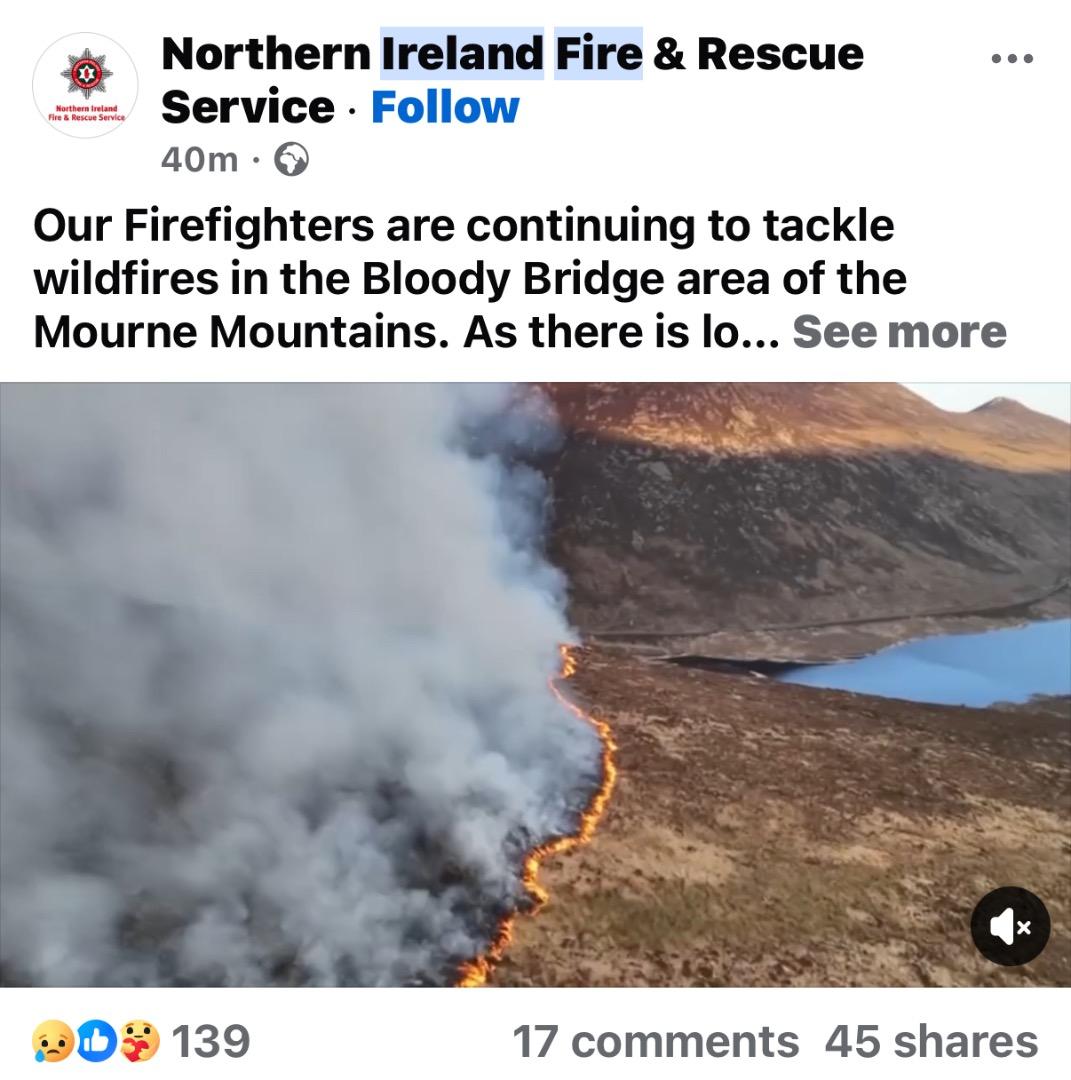Click the care hug reaction emoji
The width and height of the screenshot is (1071, 1080).
pos(139,1041)
